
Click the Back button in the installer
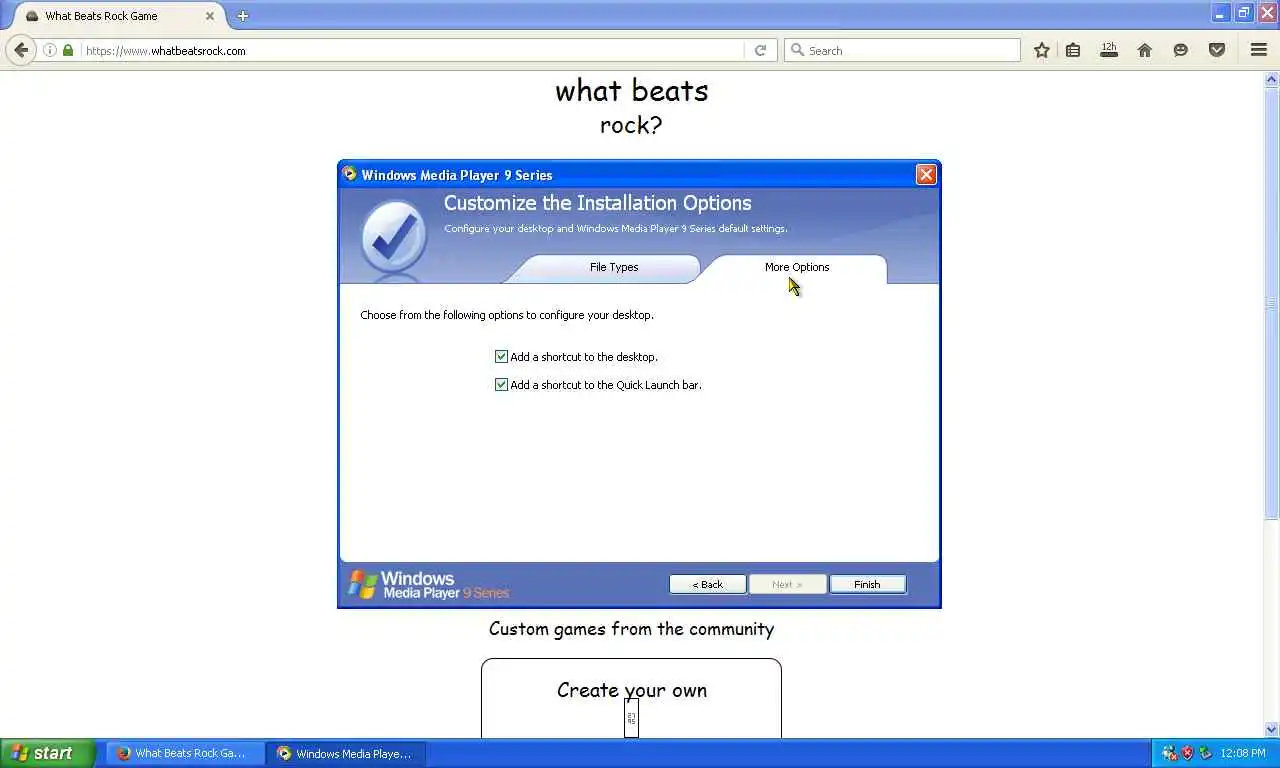[x=708, y=584]
